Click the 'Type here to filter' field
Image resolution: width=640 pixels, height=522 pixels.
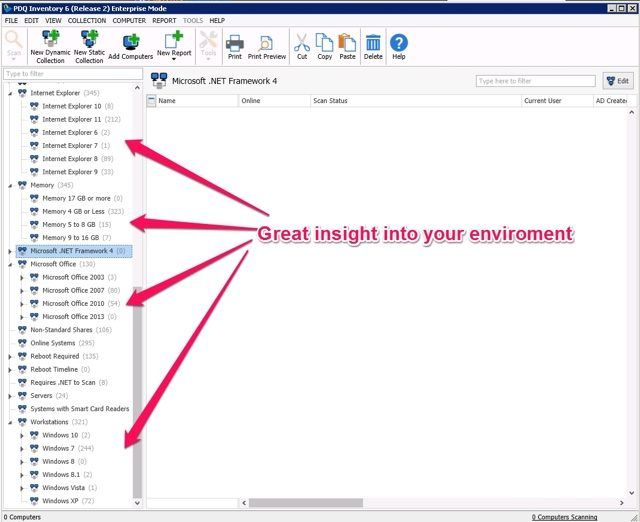536,81
